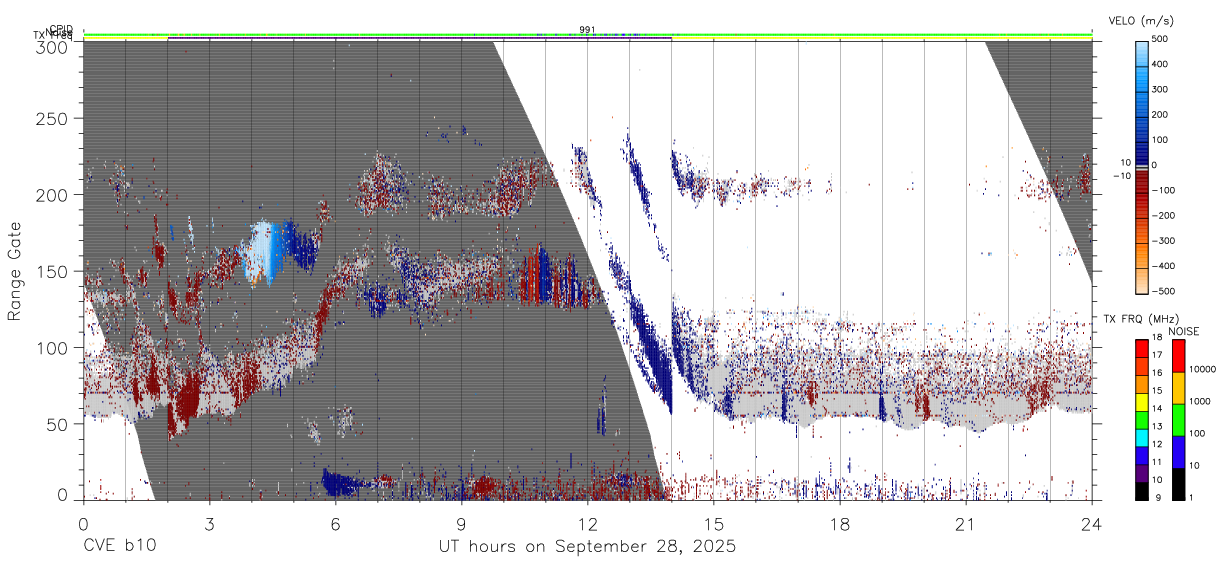Click the 'NOISE' legend title
This screenshot has width=1228, height=567.
click(1184, 331)
